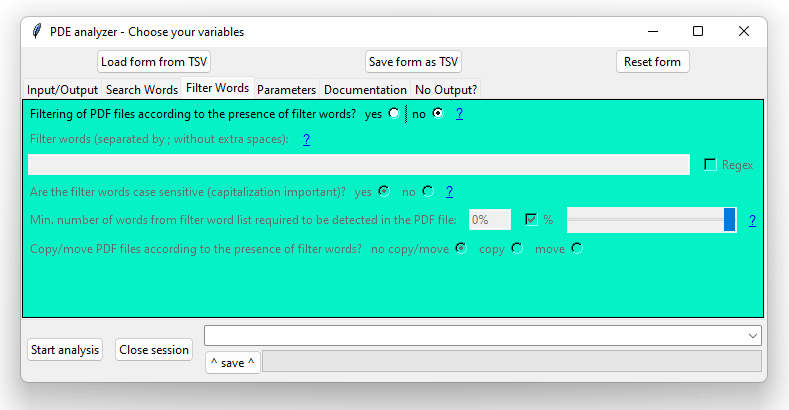Toggle the Regex checkbox

[x=711, y=165]
